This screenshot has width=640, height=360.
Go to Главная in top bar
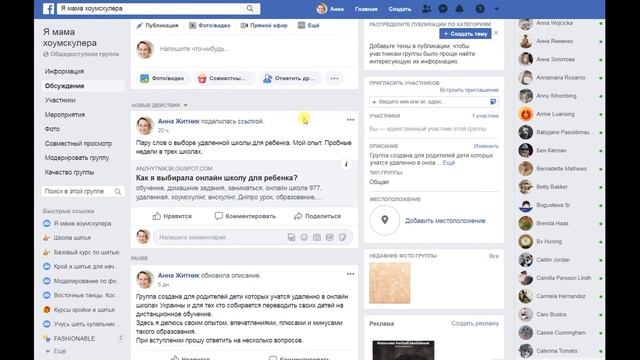click(x=366, y=9)
